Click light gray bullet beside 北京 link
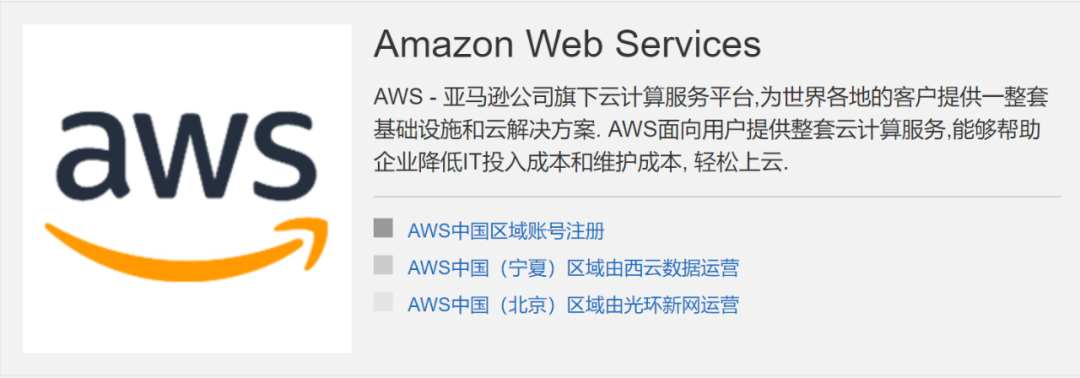Screen dimensions: 1080x378 click(x=383, y=302)
